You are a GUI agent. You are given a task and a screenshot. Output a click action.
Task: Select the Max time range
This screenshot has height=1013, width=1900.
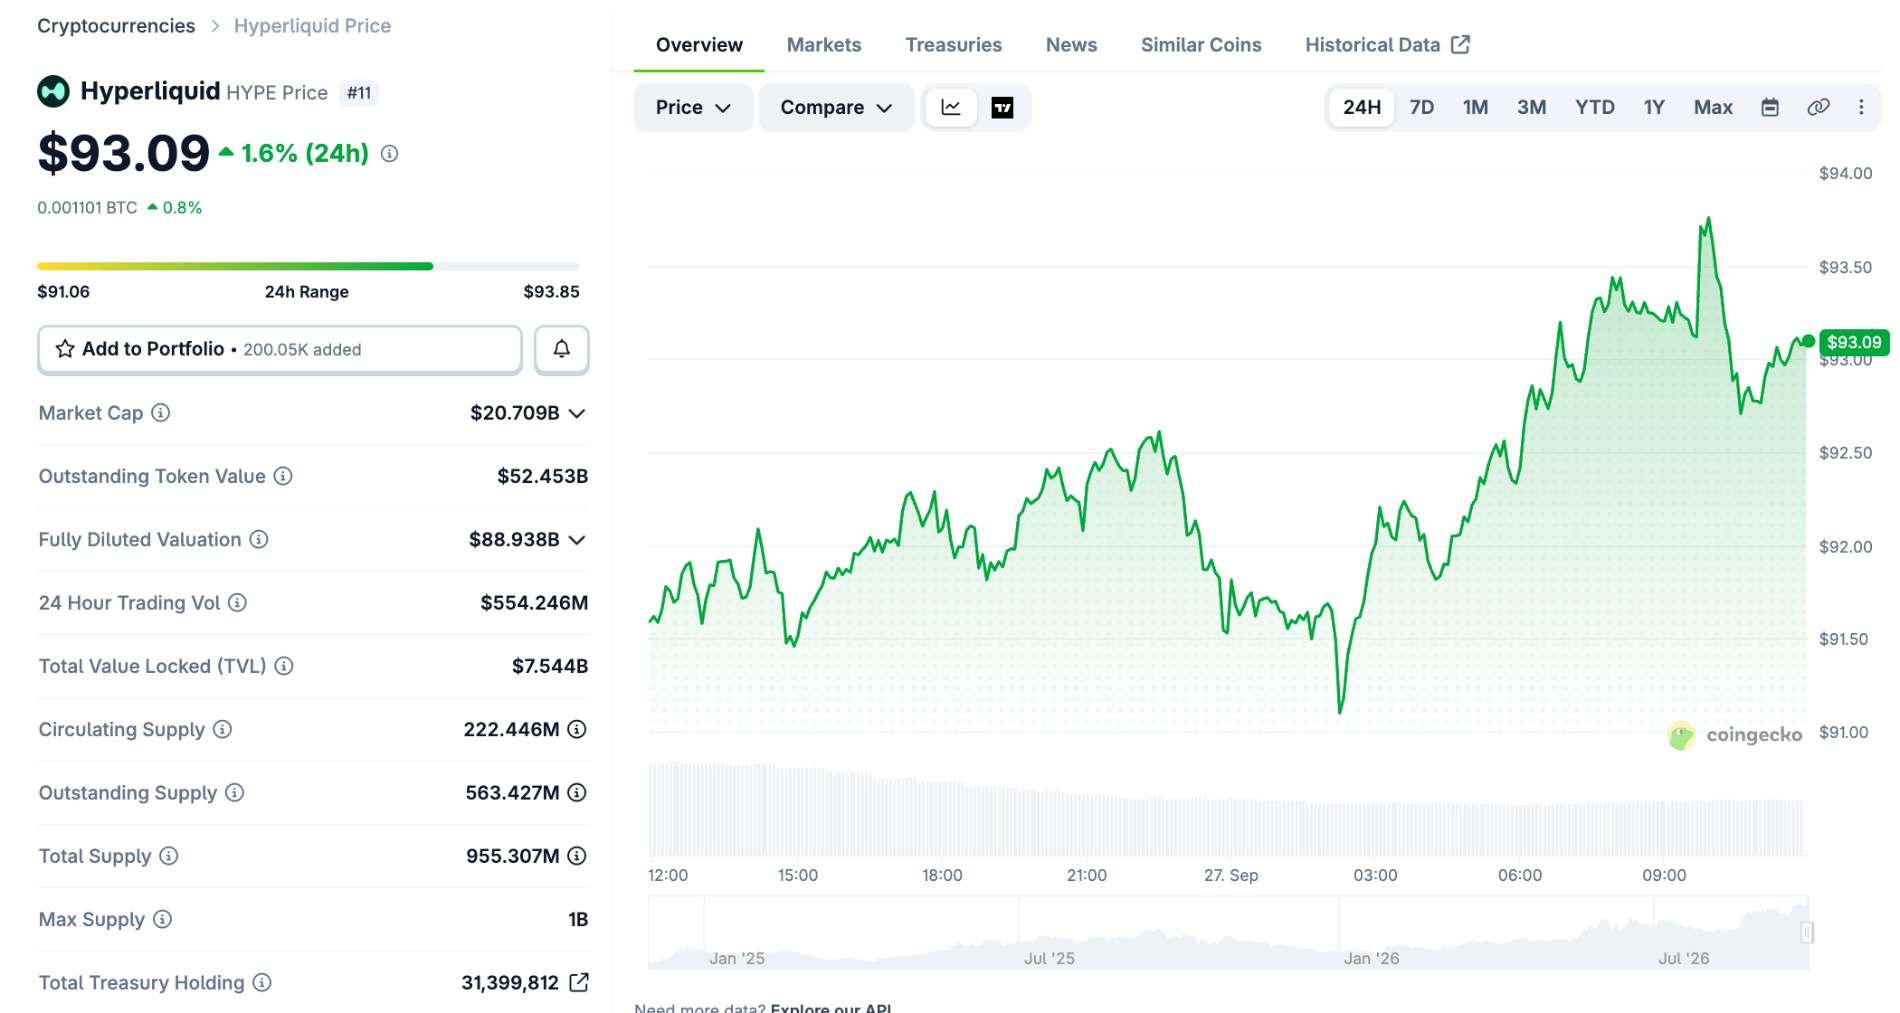pyautogui.click(x=1713, y=108)
